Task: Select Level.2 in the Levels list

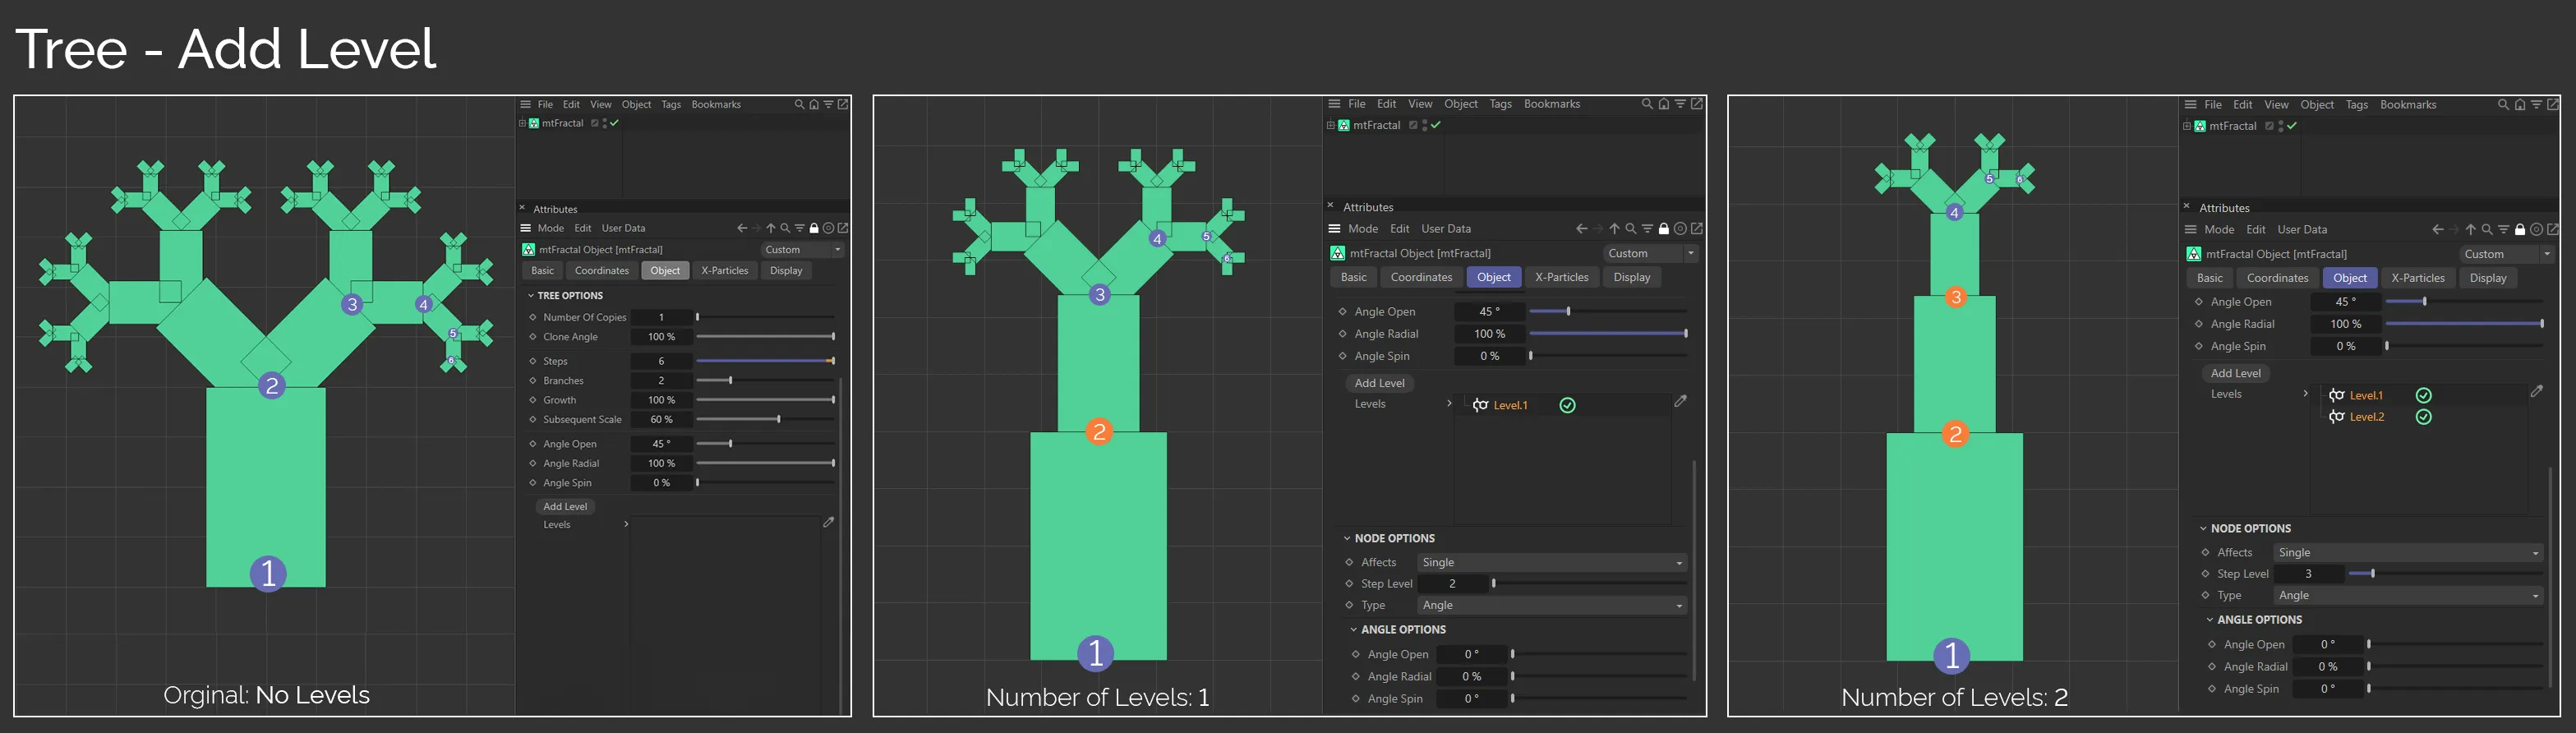Action: 2366,417
